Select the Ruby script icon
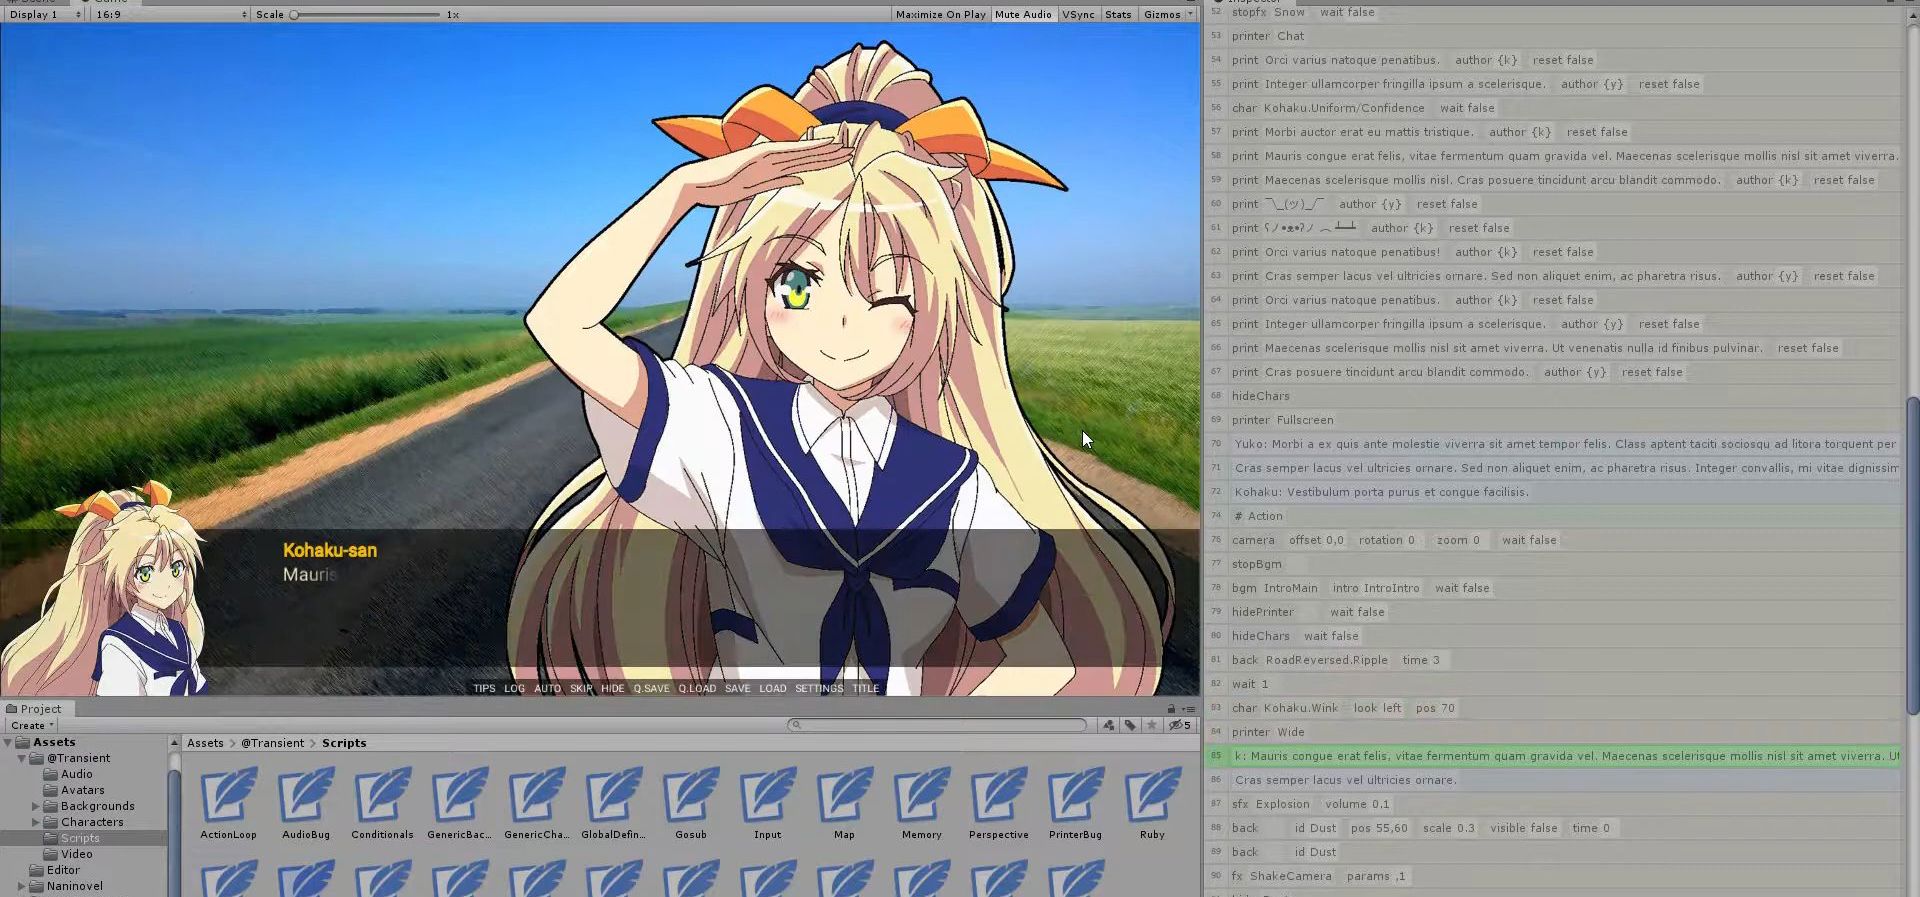This screenshot has height=897, width=1920. click(1152, 798)
